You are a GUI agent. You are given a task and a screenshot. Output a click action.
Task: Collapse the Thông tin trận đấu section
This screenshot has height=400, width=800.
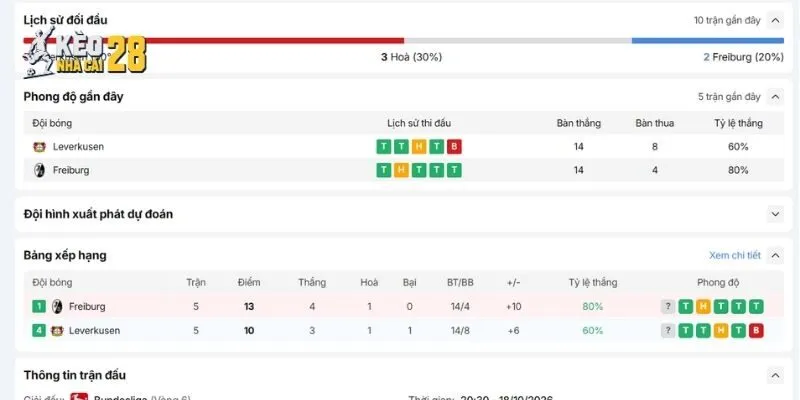775,376
